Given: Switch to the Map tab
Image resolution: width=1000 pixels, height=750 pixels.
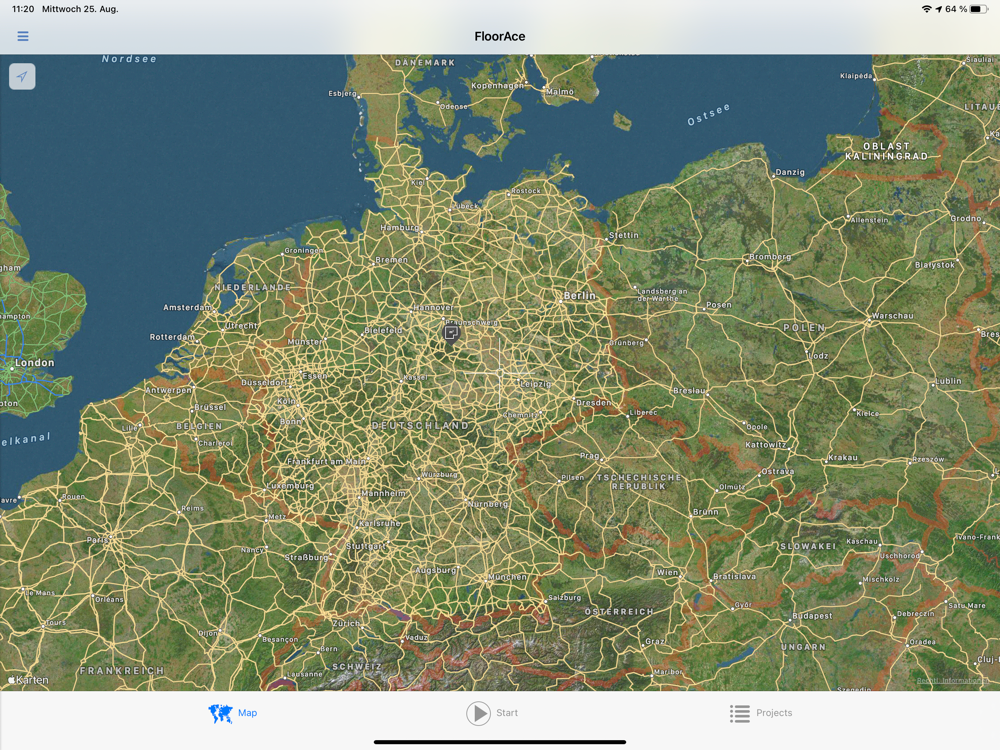Looking at the screenshot, I should 233,713.
